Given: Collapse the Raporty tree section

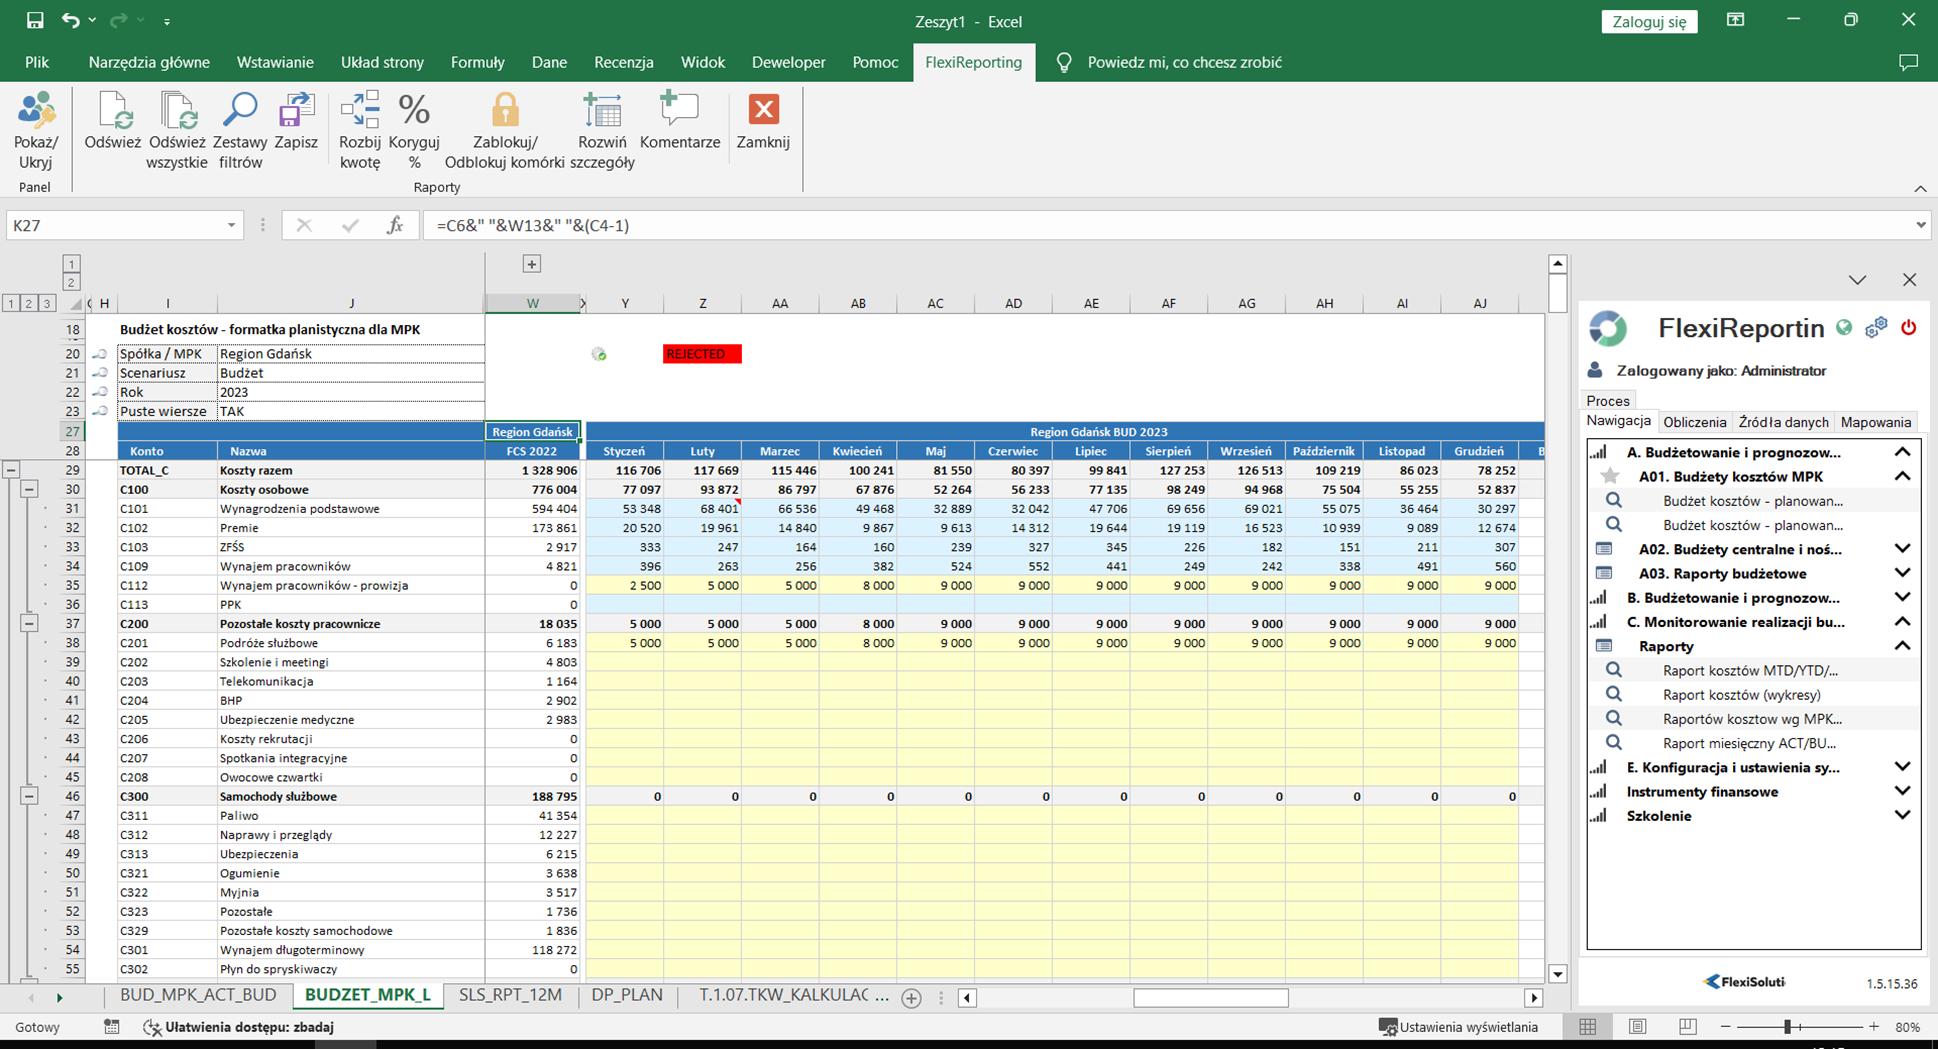Looking at the screenshot, I should click(x=1902, y=646).
